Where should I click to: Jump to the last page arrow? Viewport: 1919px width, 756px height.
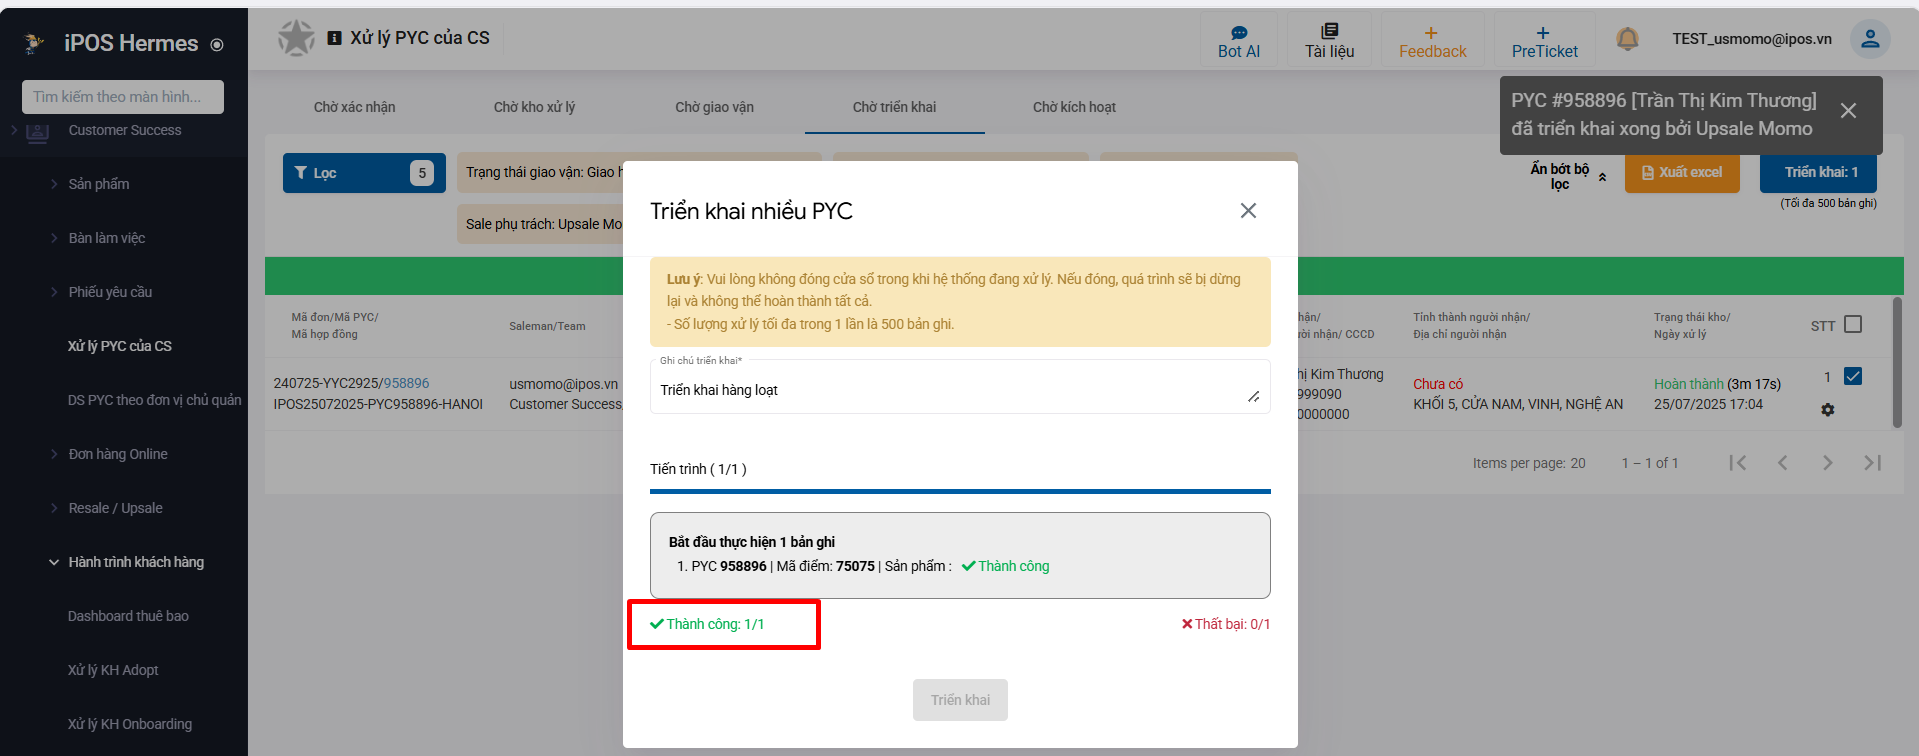point(1872,463)
